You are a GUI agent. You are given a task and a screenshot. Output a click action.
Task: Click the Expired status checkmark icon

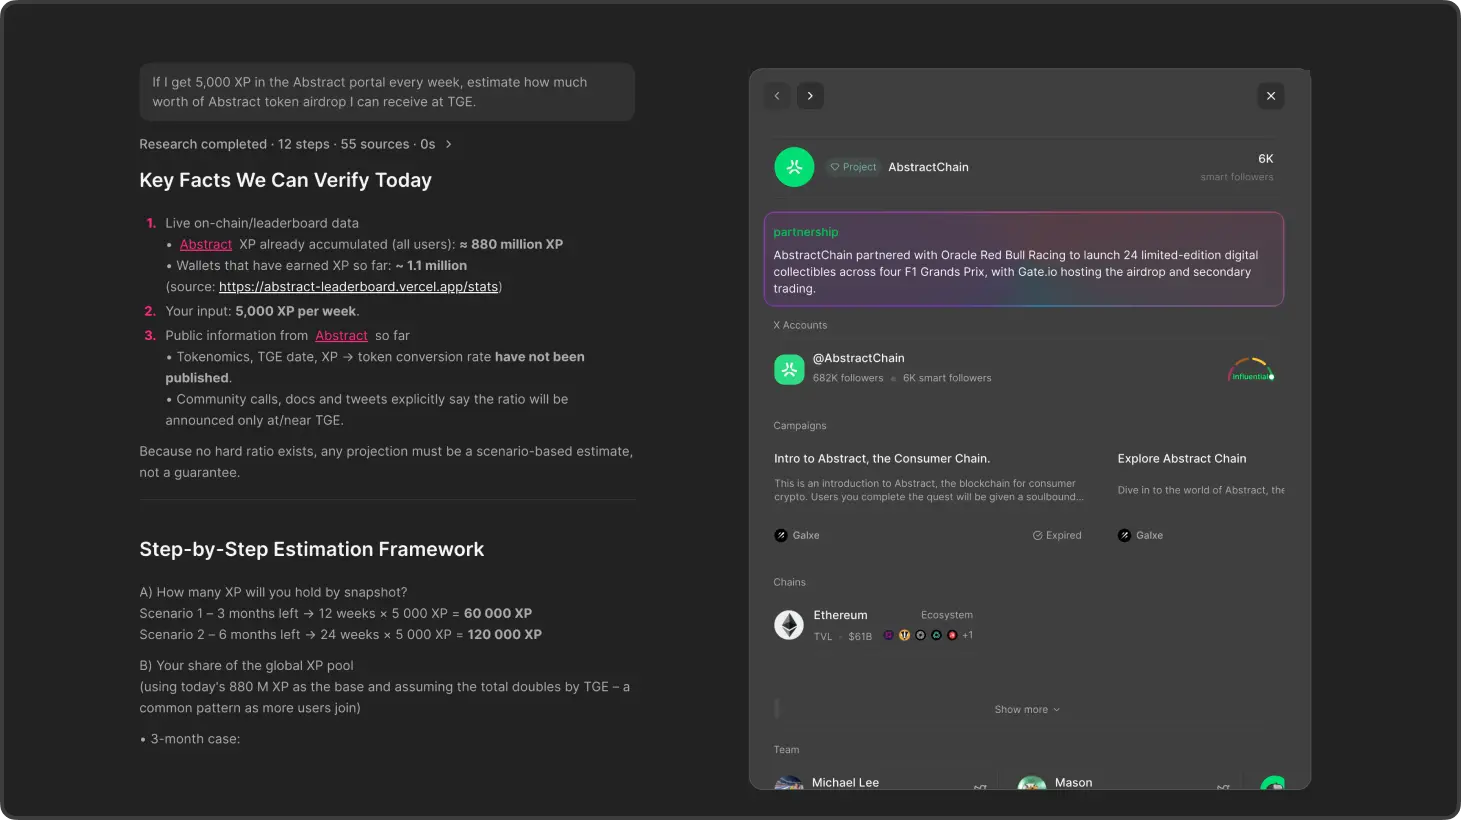(1037, 535)
